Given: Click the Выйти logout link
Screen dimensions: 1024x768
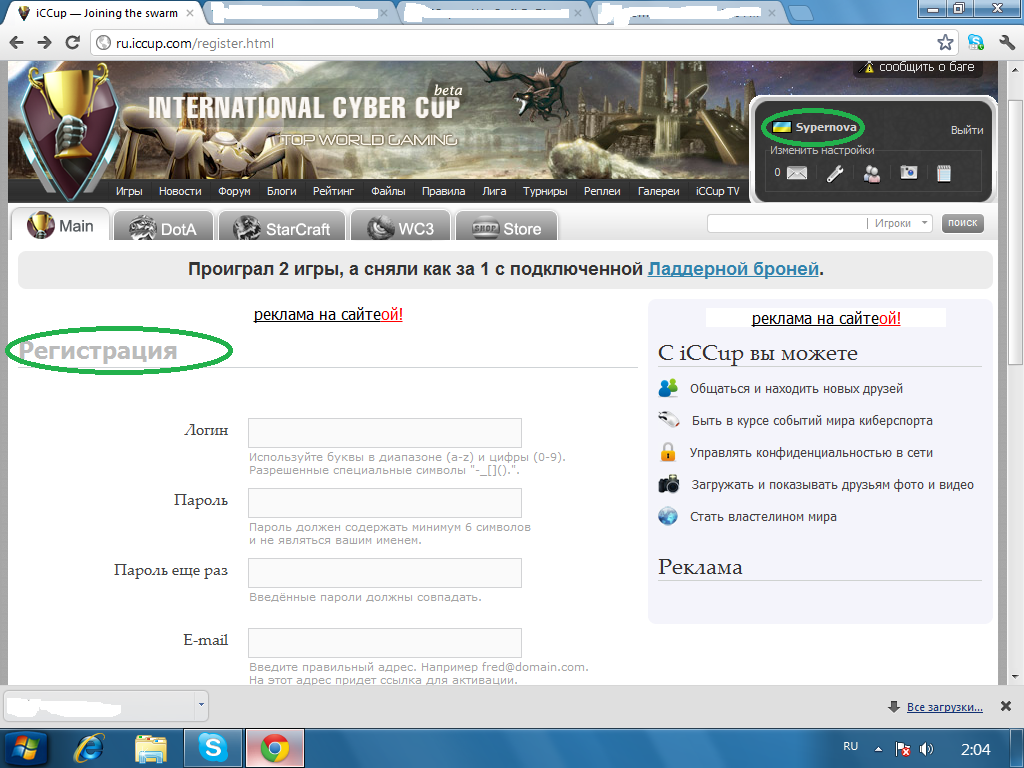Looking at the screenshot, I should (x=967, y=130).
